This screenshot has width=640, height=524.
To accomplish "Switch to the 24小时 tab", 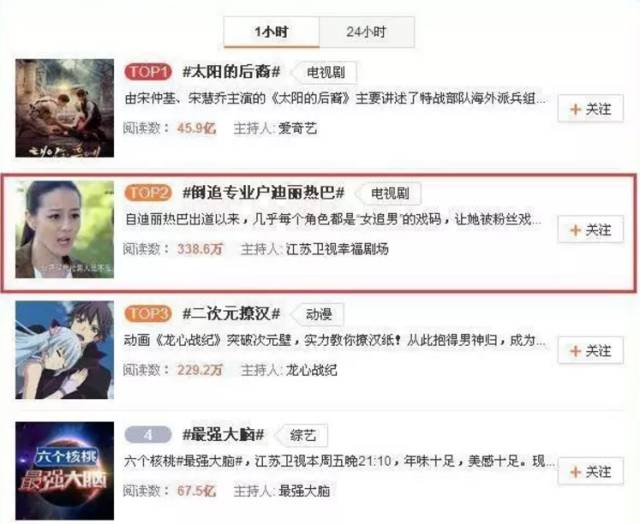I will pyautogui.click(x=367, y=32).
